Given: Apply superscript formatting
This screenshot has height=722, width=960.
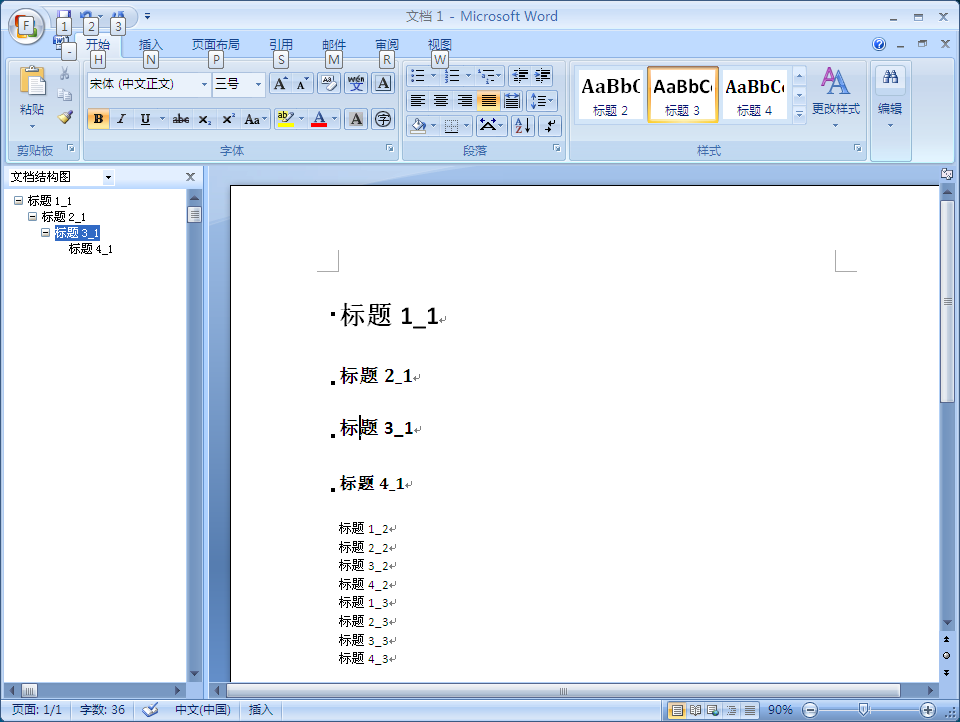Looking at the screenshot, I should 228,119.
